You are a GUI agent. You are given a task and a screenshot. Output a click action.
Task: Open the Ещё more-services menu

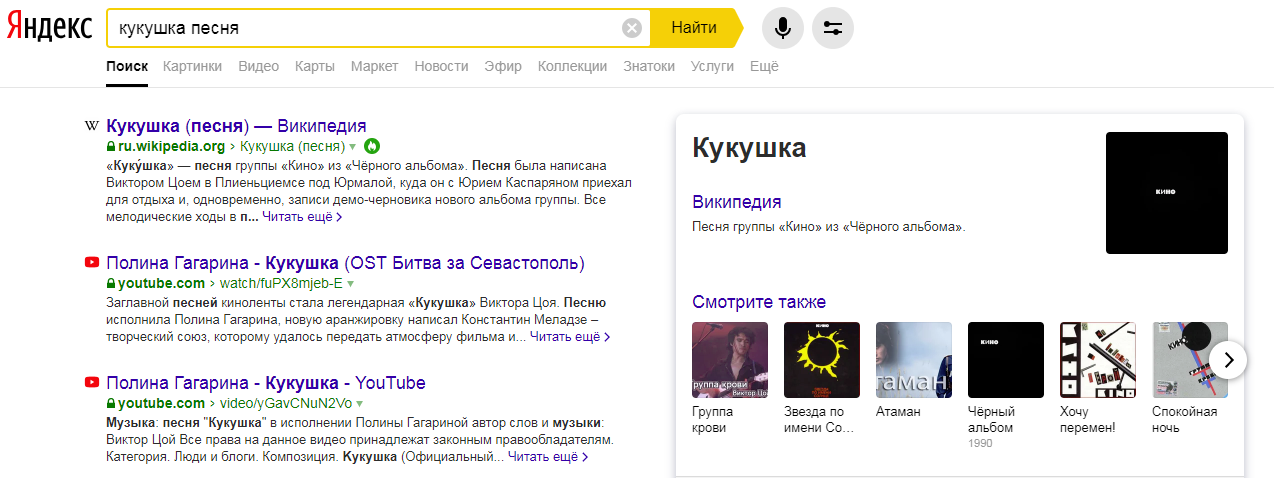point(764,66)
